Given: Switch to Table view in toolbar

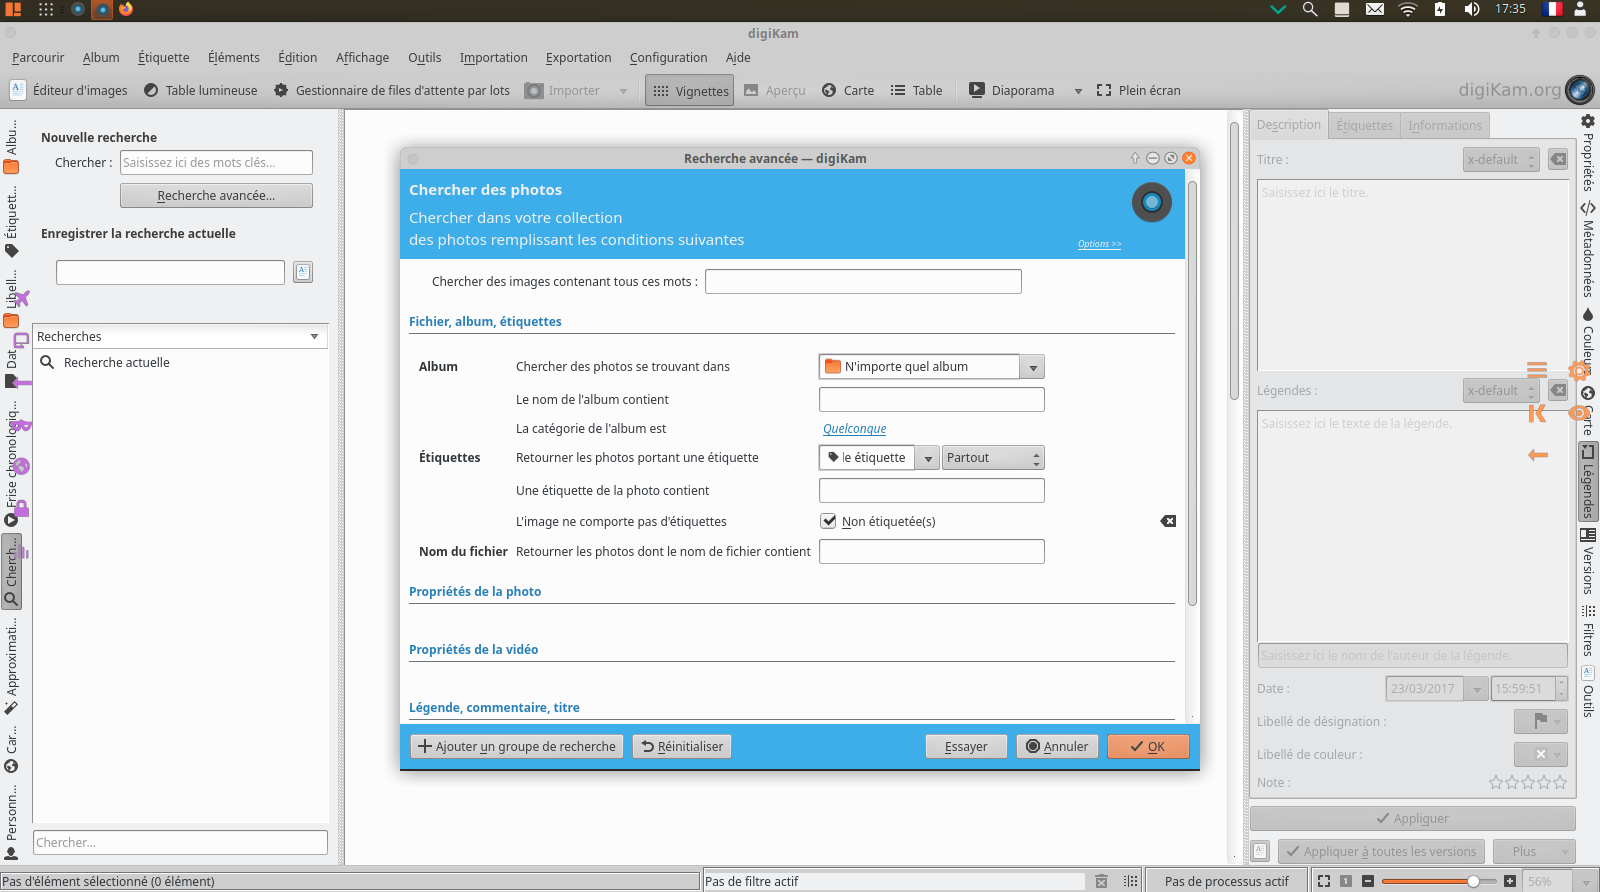Looking at the screenshot, I should coord(917,90).
